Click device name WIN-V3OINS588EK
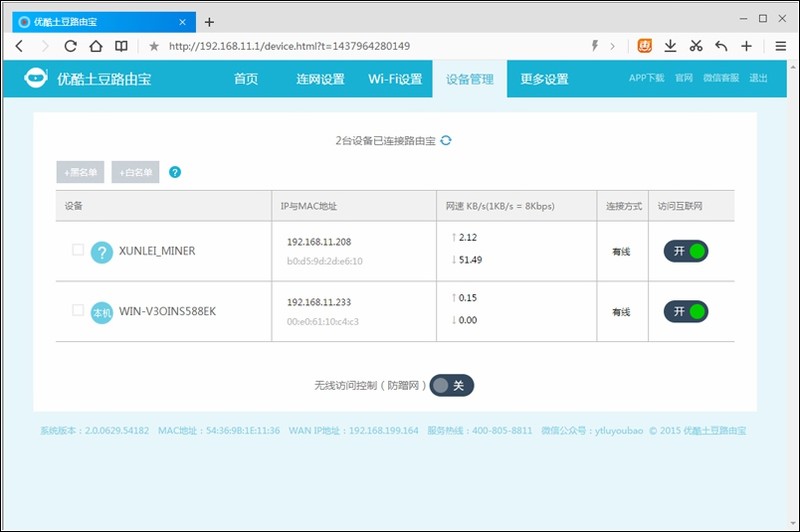800x532 pixels. pyautogui.click(x=167, y=311)
